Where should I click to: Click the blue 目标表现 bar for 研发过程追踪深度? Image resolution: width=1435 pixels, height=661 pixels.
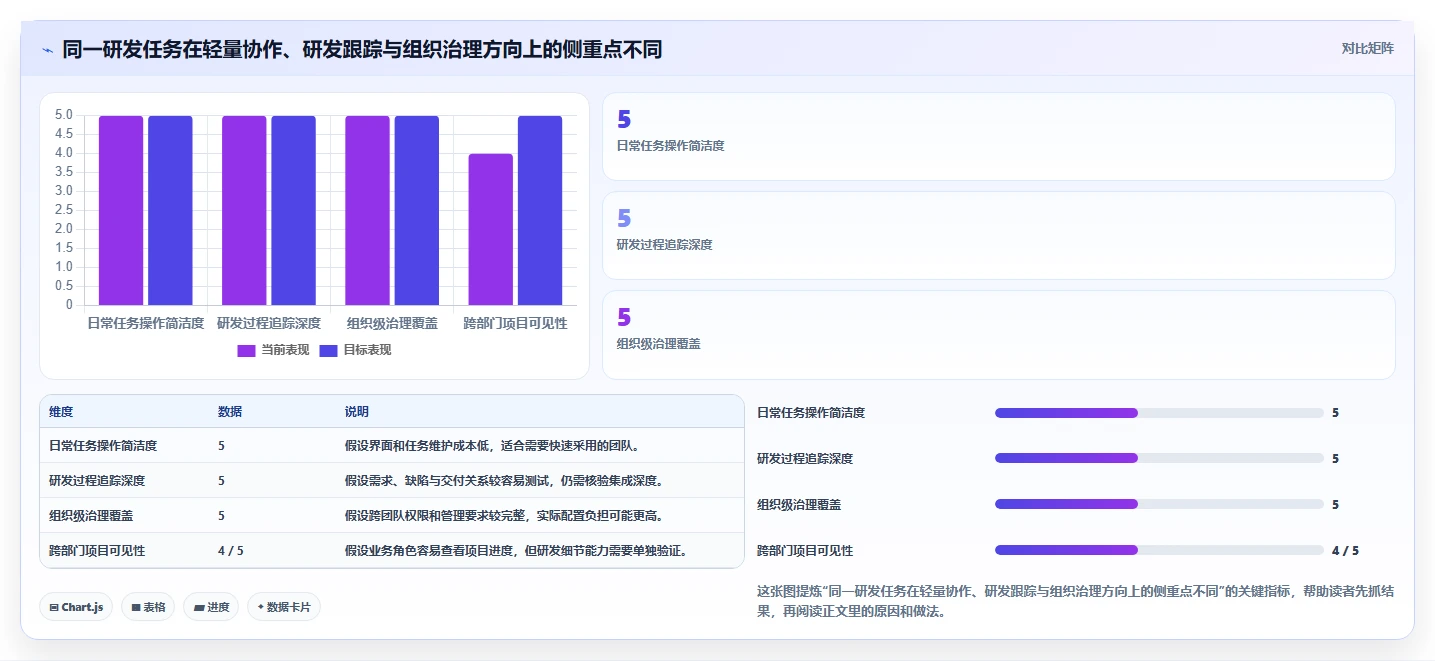point(293,210)
